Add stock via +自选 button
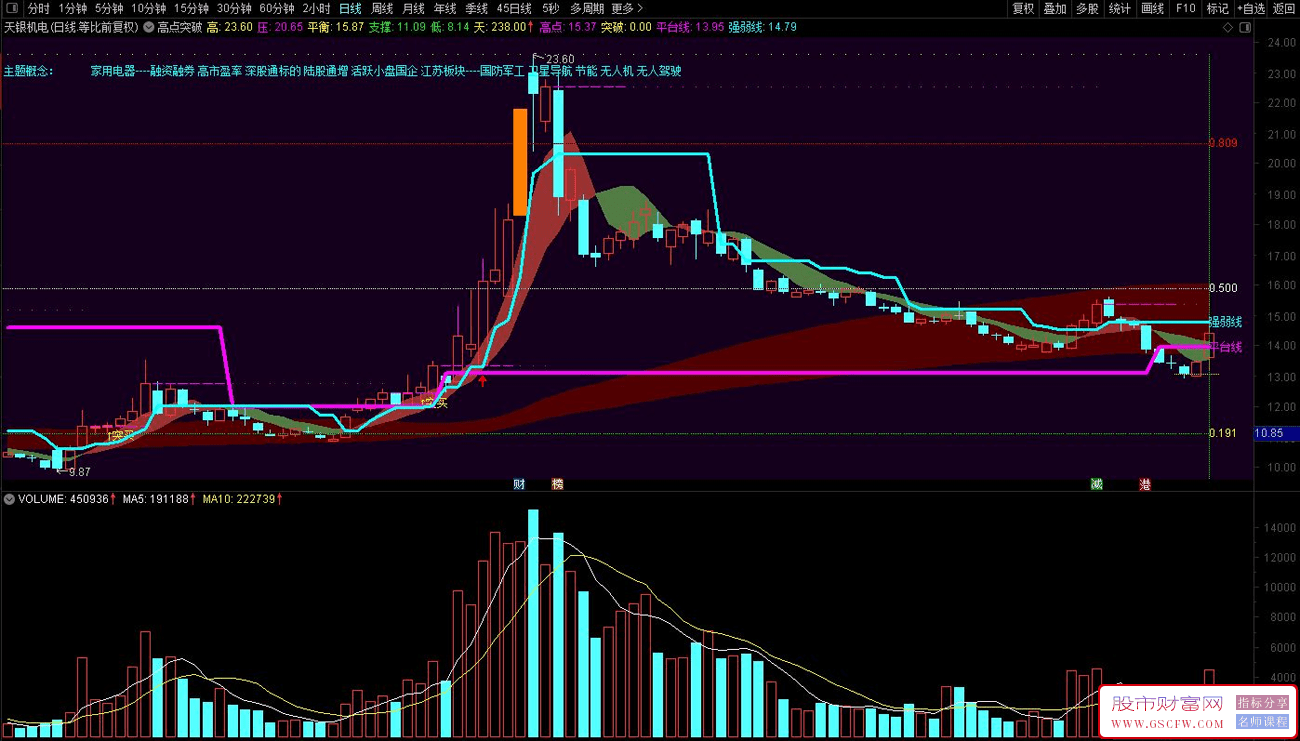 [x=1253, y=8]
